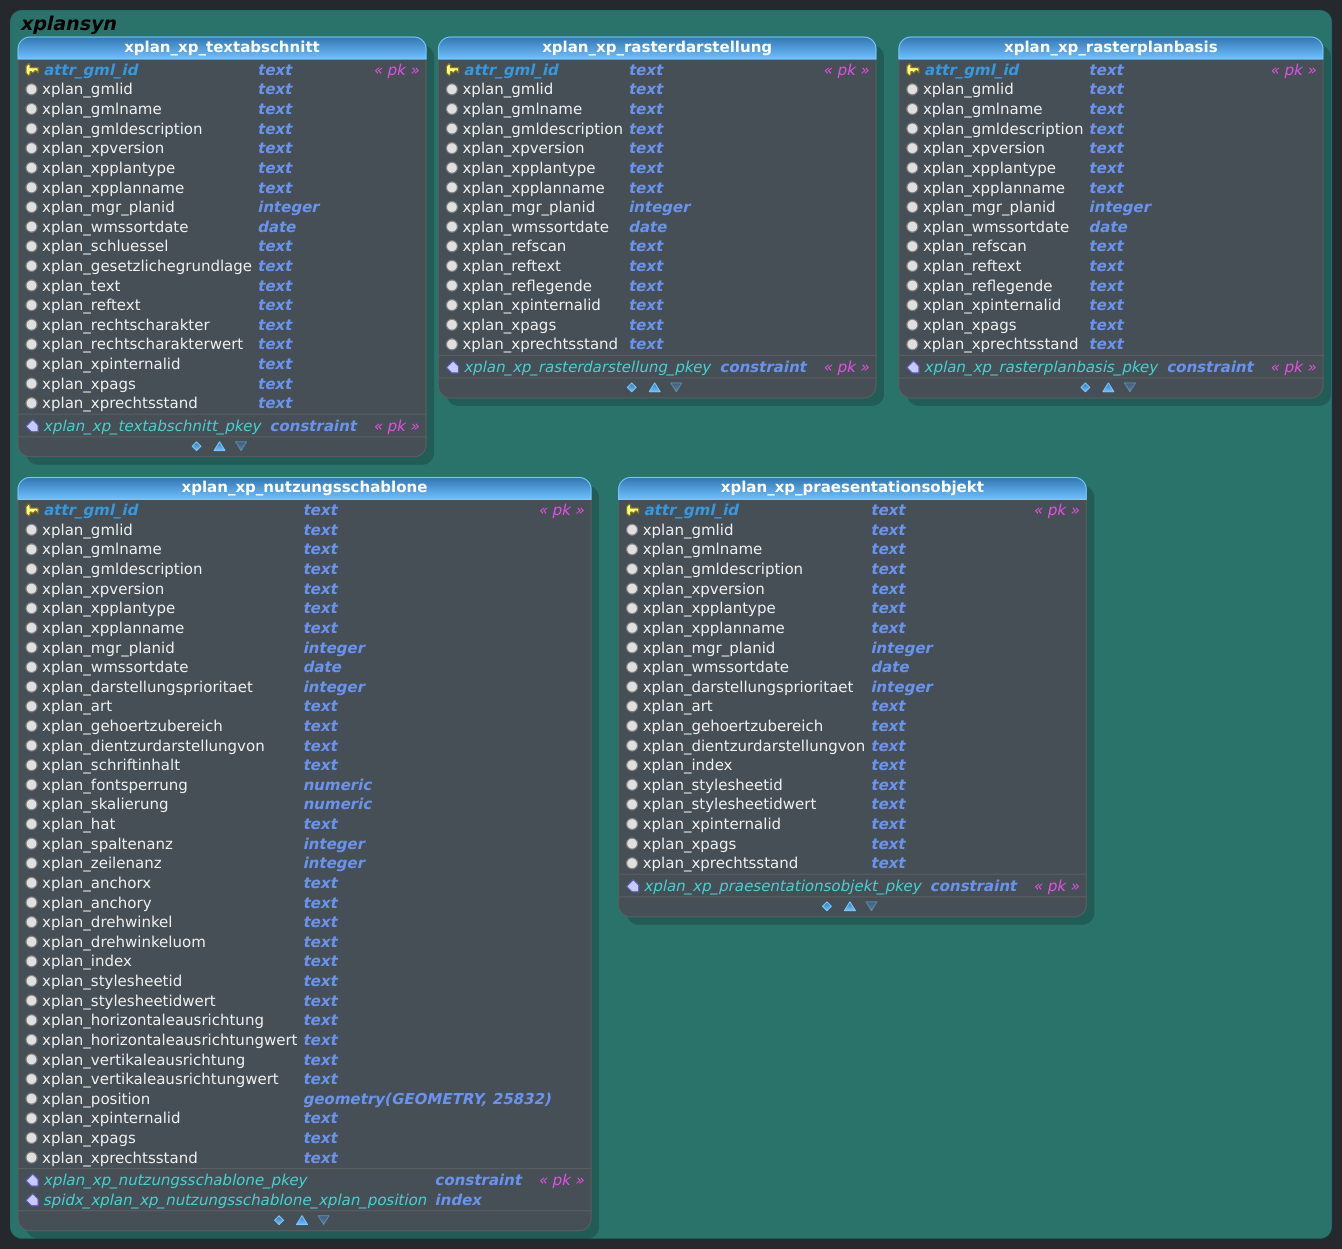Toggle the diamond button under xplan_xp_nutzungsschablone
Screen dimensions: 1342x1249
click(279, 1220)
